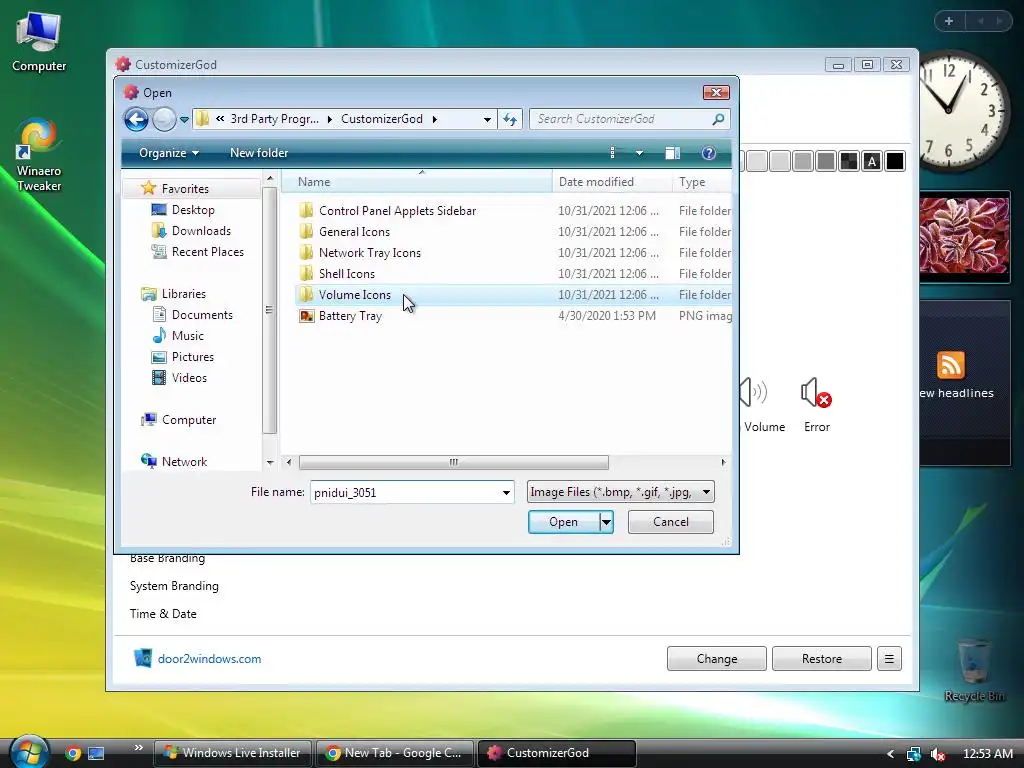The image size is (1024, 768).
Task: Open Image Files type filter dropdown
Action: [620, 492]
